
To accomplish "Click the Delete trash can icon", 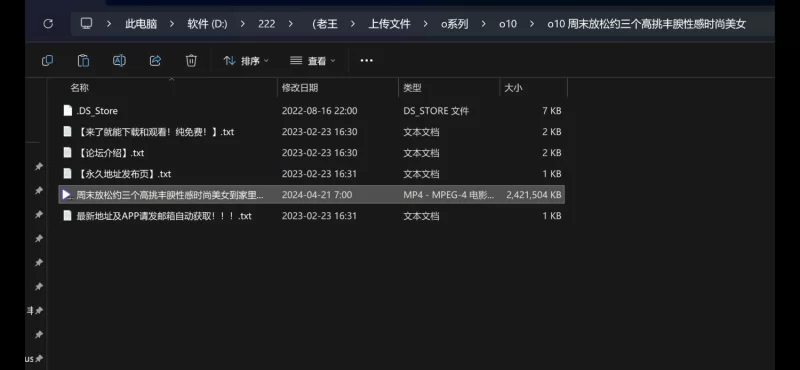I will coord(191,61).
